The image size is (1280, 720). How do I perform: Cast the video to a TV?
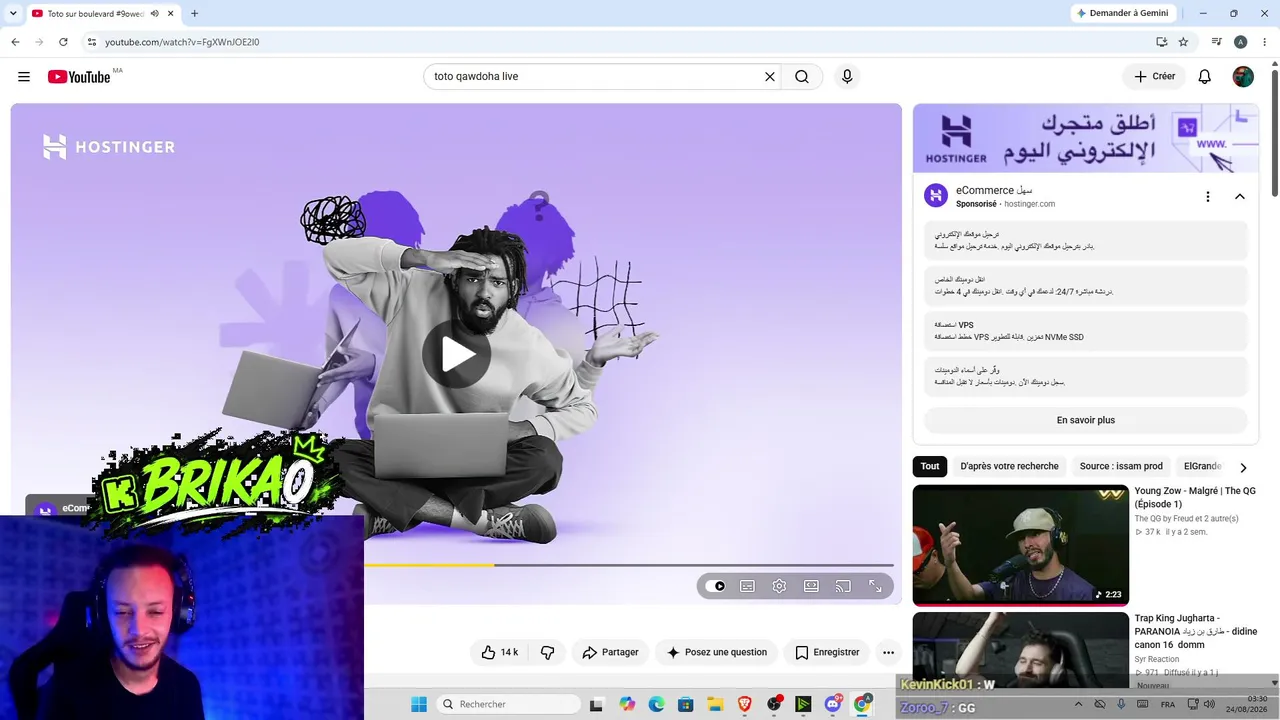click(843, 586)
